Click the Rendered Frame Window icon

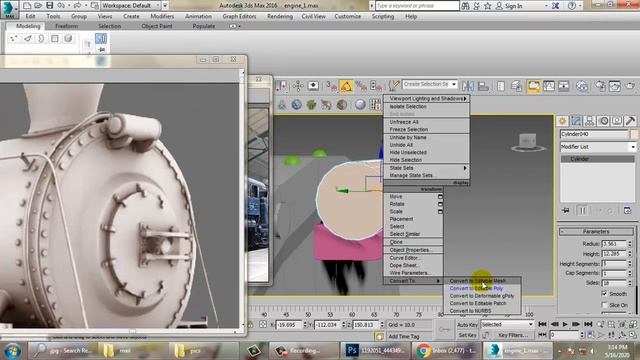615,86
